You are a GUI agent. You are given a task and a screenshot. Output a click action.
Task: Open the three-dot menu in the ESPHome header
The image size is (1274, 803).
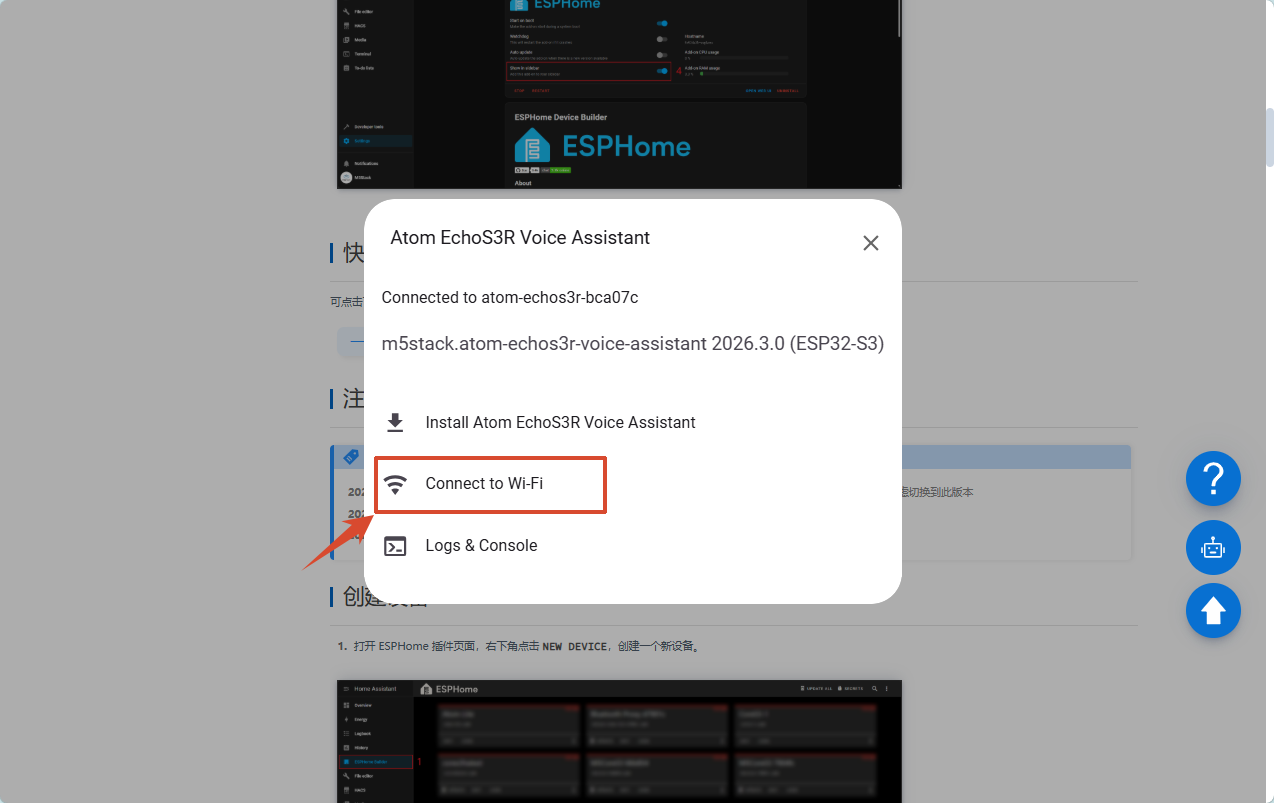click(887, 689)
